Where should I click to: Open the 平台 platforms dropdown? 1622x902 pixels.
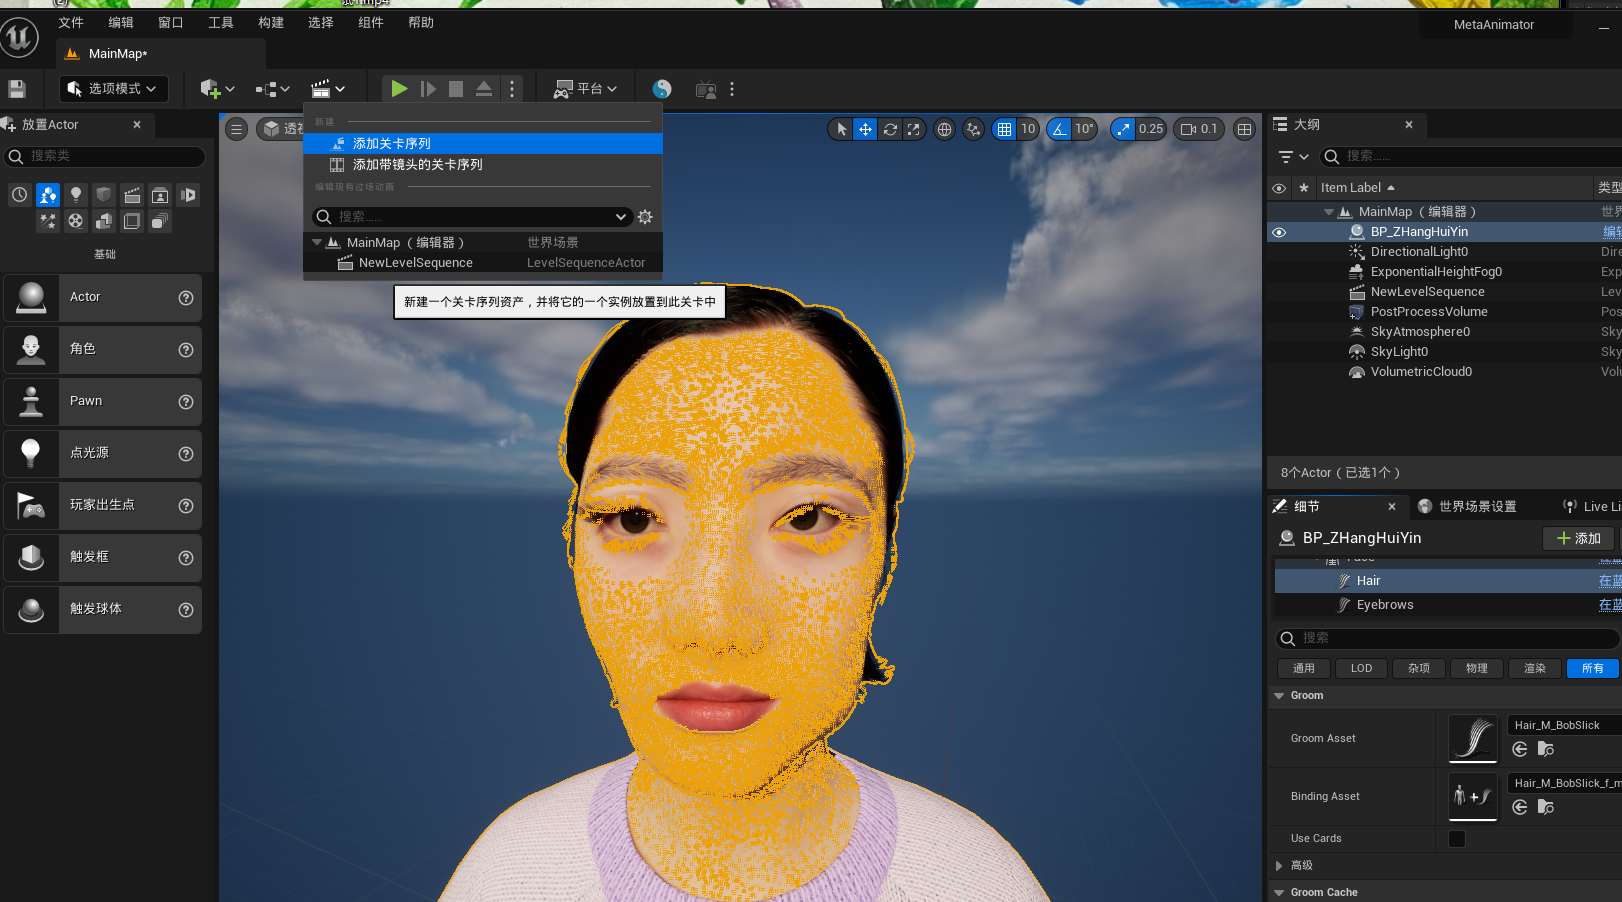[x=586, y=89]
